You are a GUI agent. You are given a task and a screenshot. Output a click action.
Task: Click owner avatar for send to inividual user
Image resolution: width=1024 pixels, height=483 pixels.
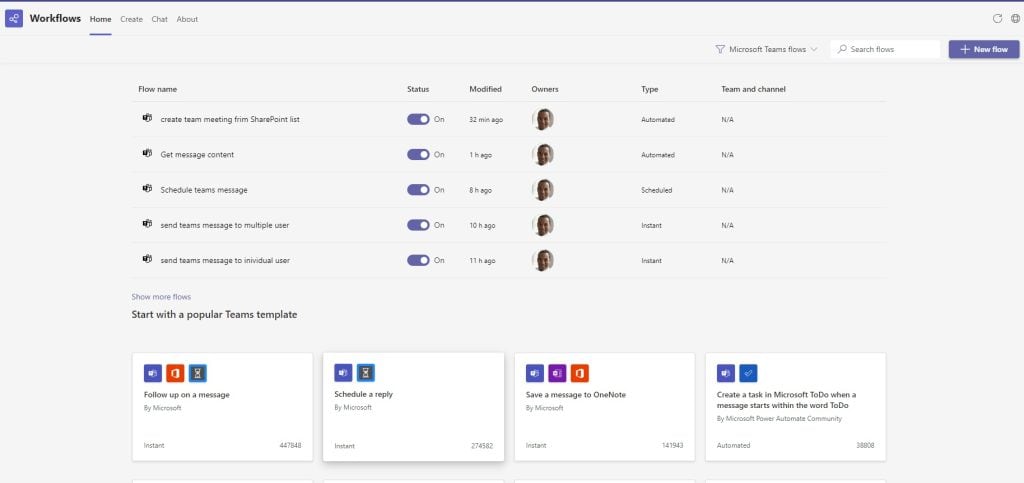pos(543,260)
